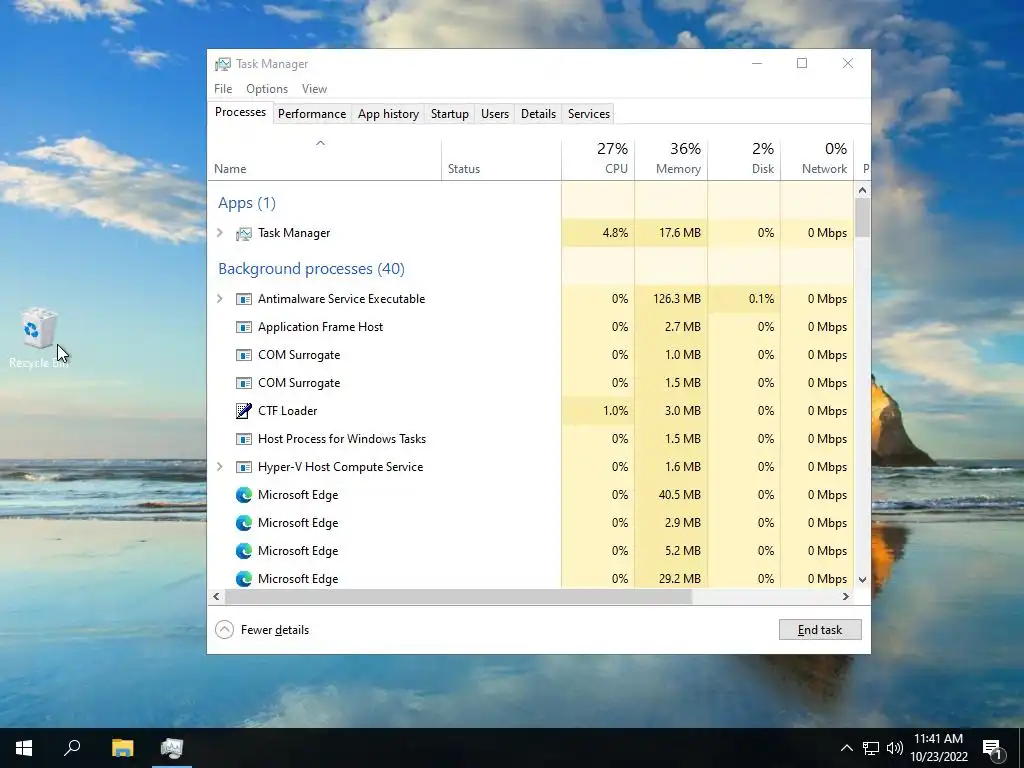Sort by the Status column header
Viewport: 1024px width, 768px height.
pyautogui.click(x=501, y=159)
